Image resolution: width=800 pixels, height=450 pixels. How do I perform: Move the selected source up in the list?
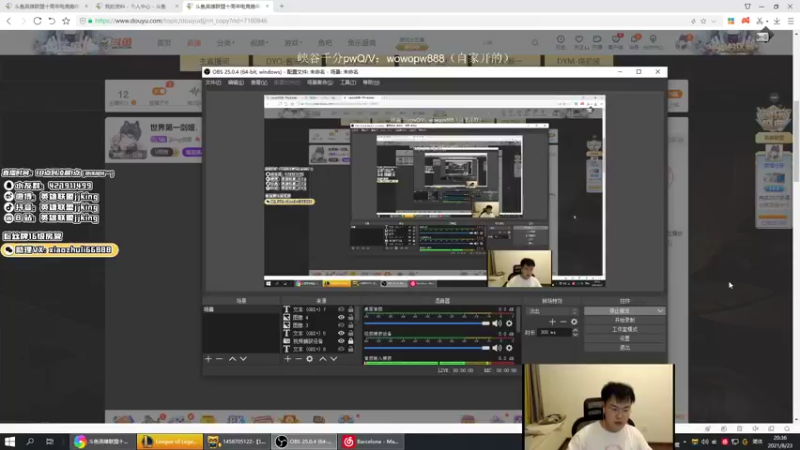pos(322,359)
